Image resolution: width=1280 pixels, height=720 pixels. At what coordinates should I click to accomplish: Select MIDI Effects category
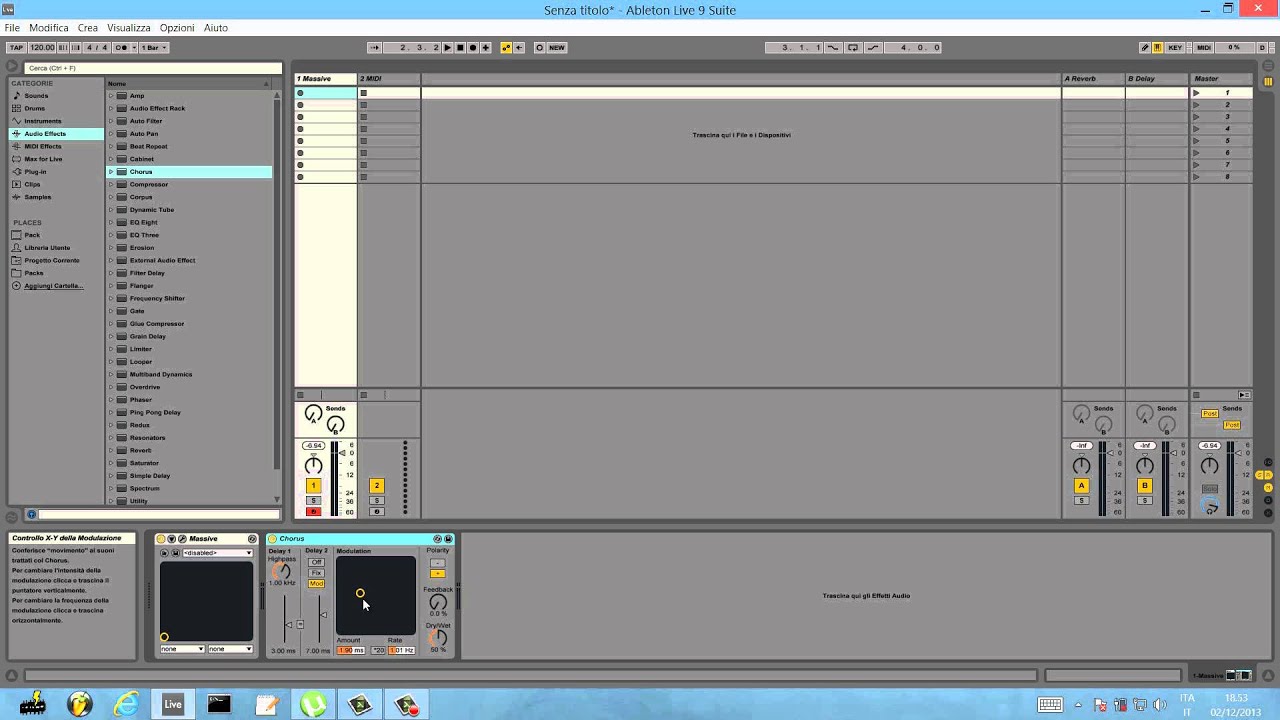42,146
